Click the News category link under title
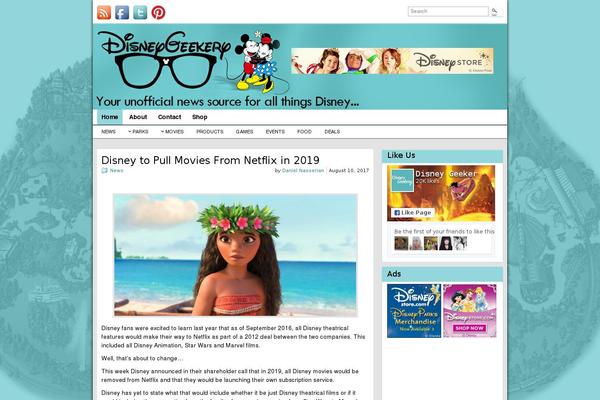This screenshot has height=400, width=600. pyautogui.click(x=116, y=171)
